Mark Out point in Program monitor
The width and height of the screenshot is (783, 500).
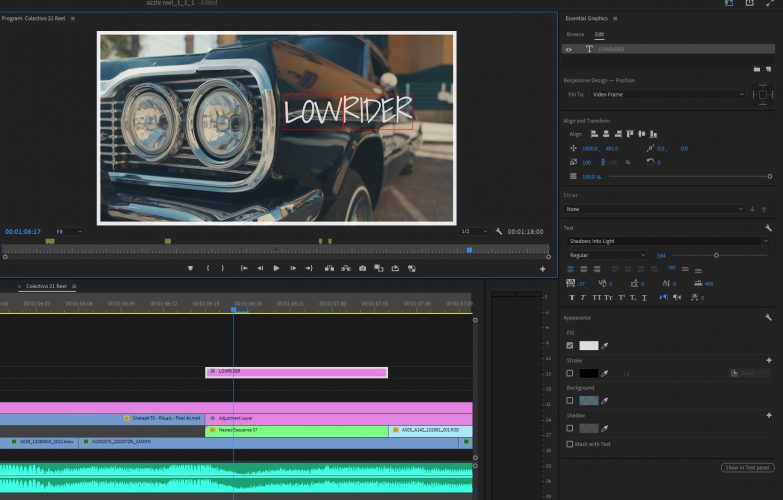pos(223,268)
